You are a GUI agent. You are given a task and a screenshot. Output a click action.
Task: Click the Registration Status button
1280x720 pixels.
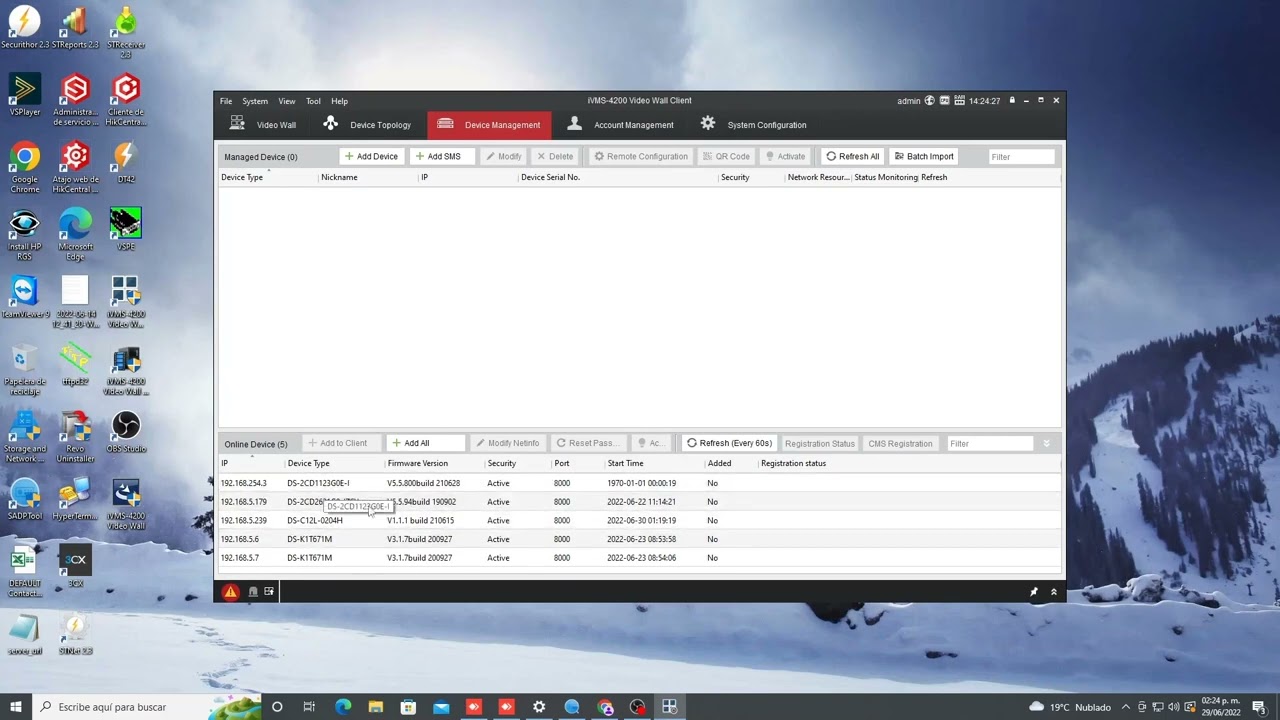(x=820, y=443)
